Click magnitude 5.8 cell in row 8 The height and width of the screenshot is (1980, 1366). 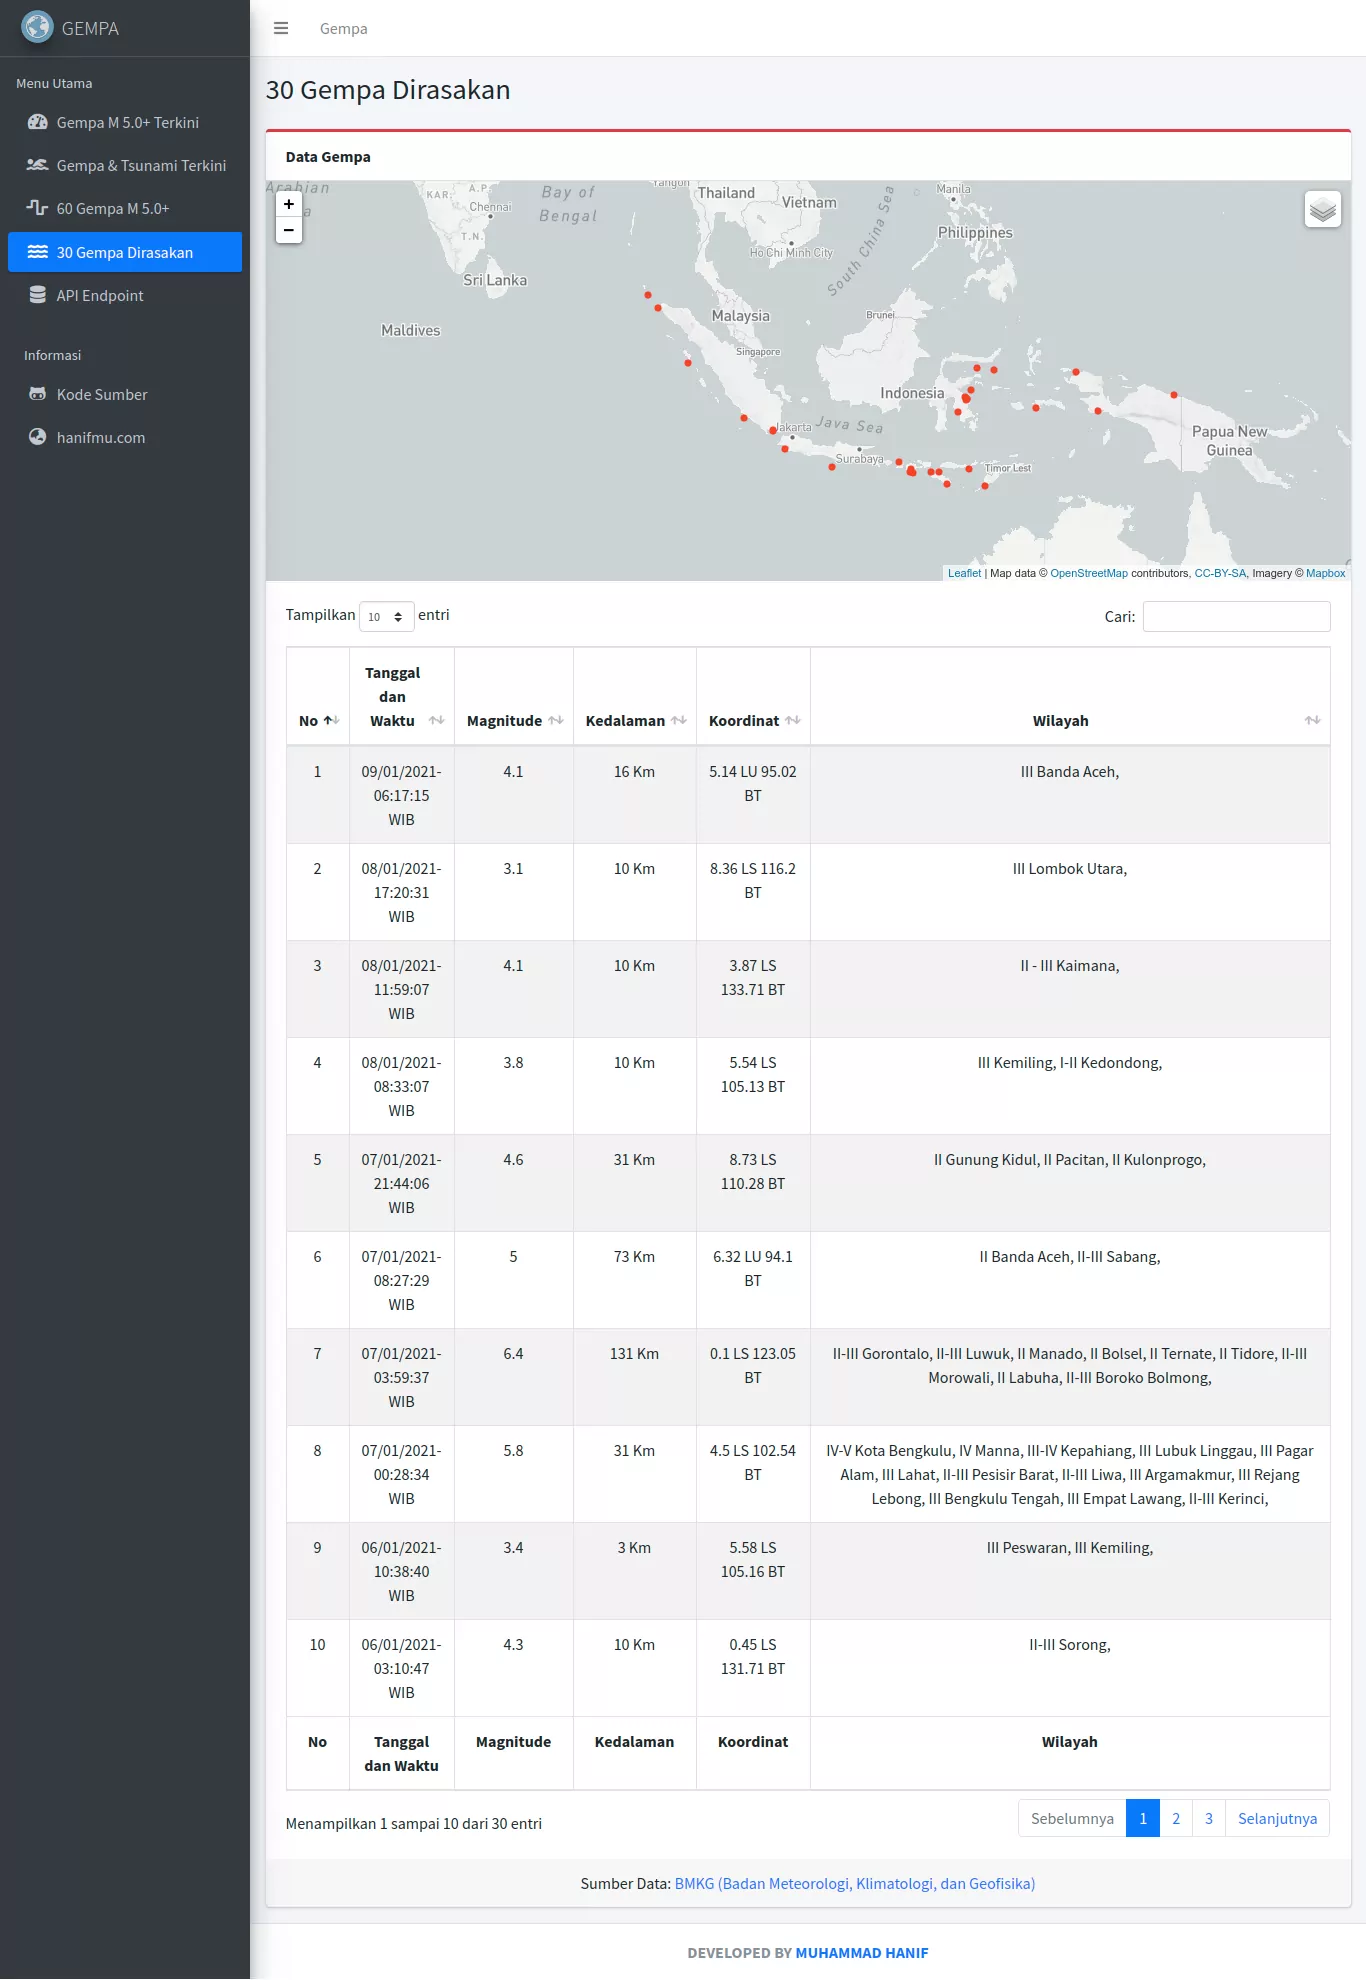[x=514, y=1474]
